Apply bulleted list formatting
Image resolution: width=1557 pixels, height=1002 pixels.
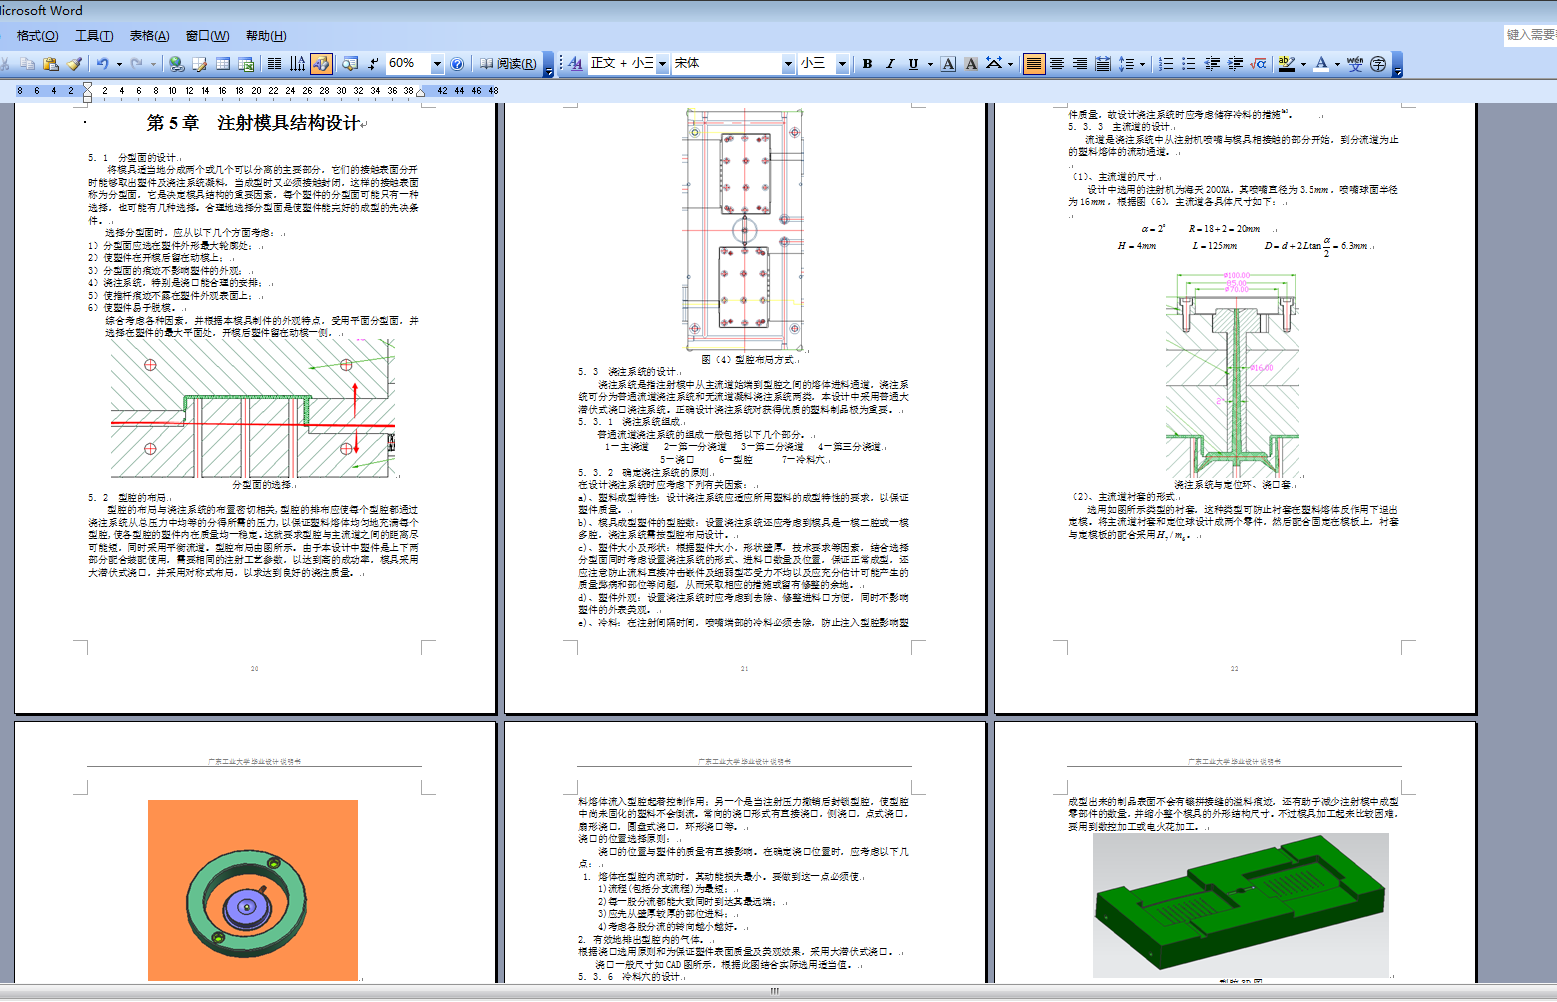click(1189, 64)
